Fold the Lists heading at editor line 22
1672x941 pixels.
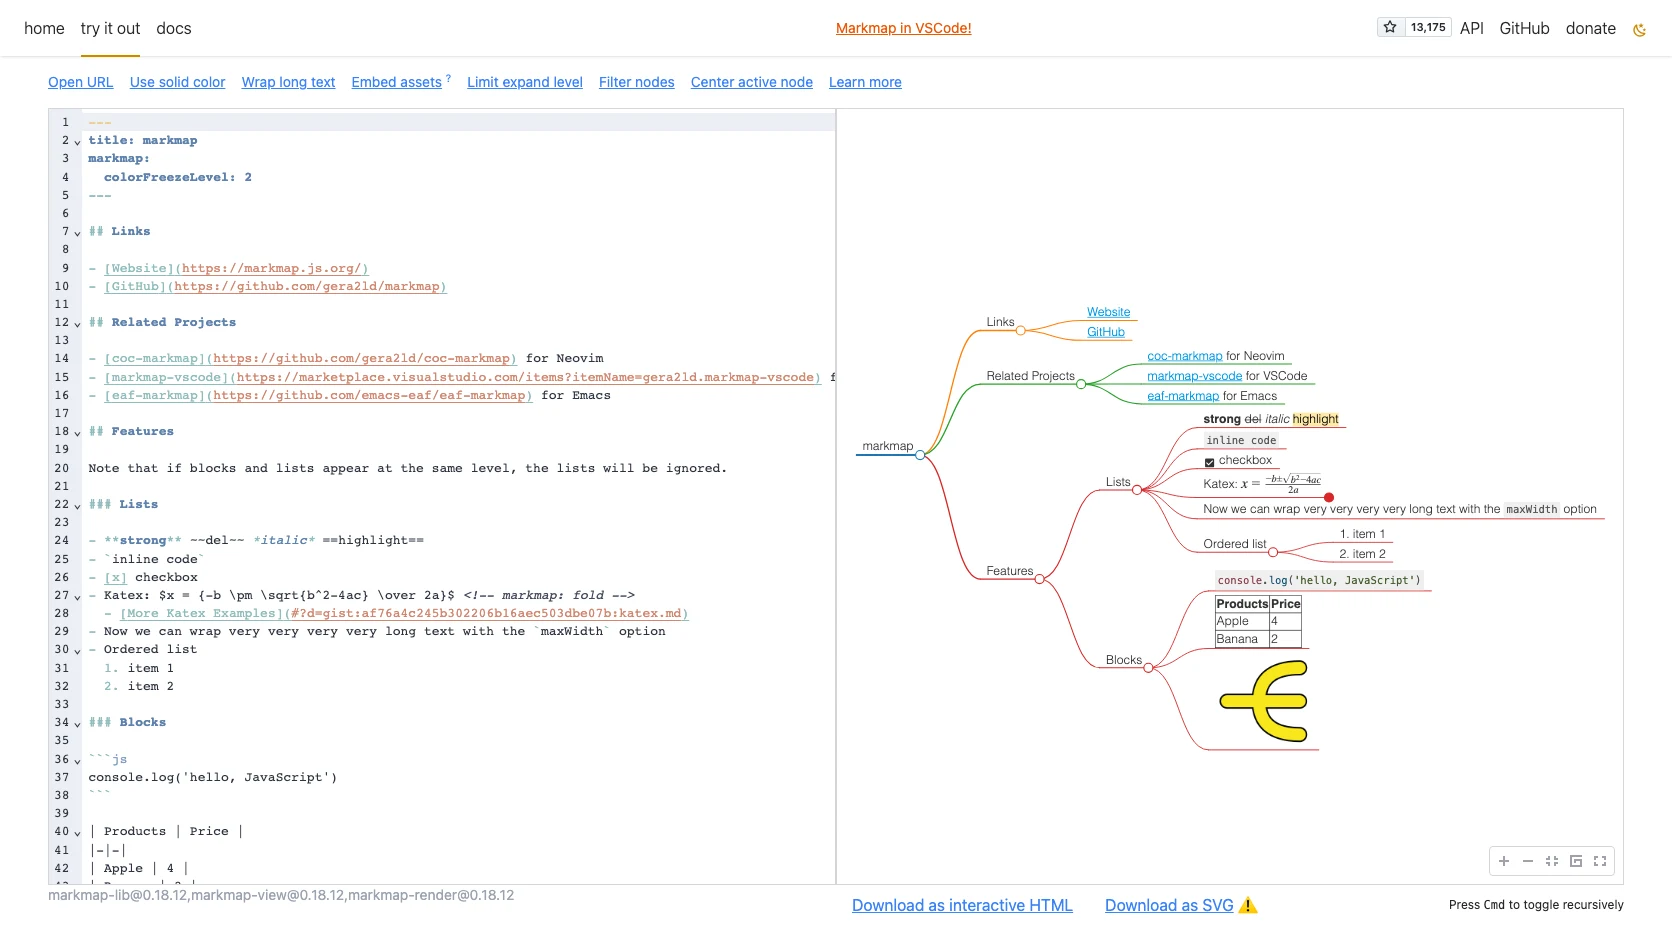pyautogui.click(x=77, y=506)
